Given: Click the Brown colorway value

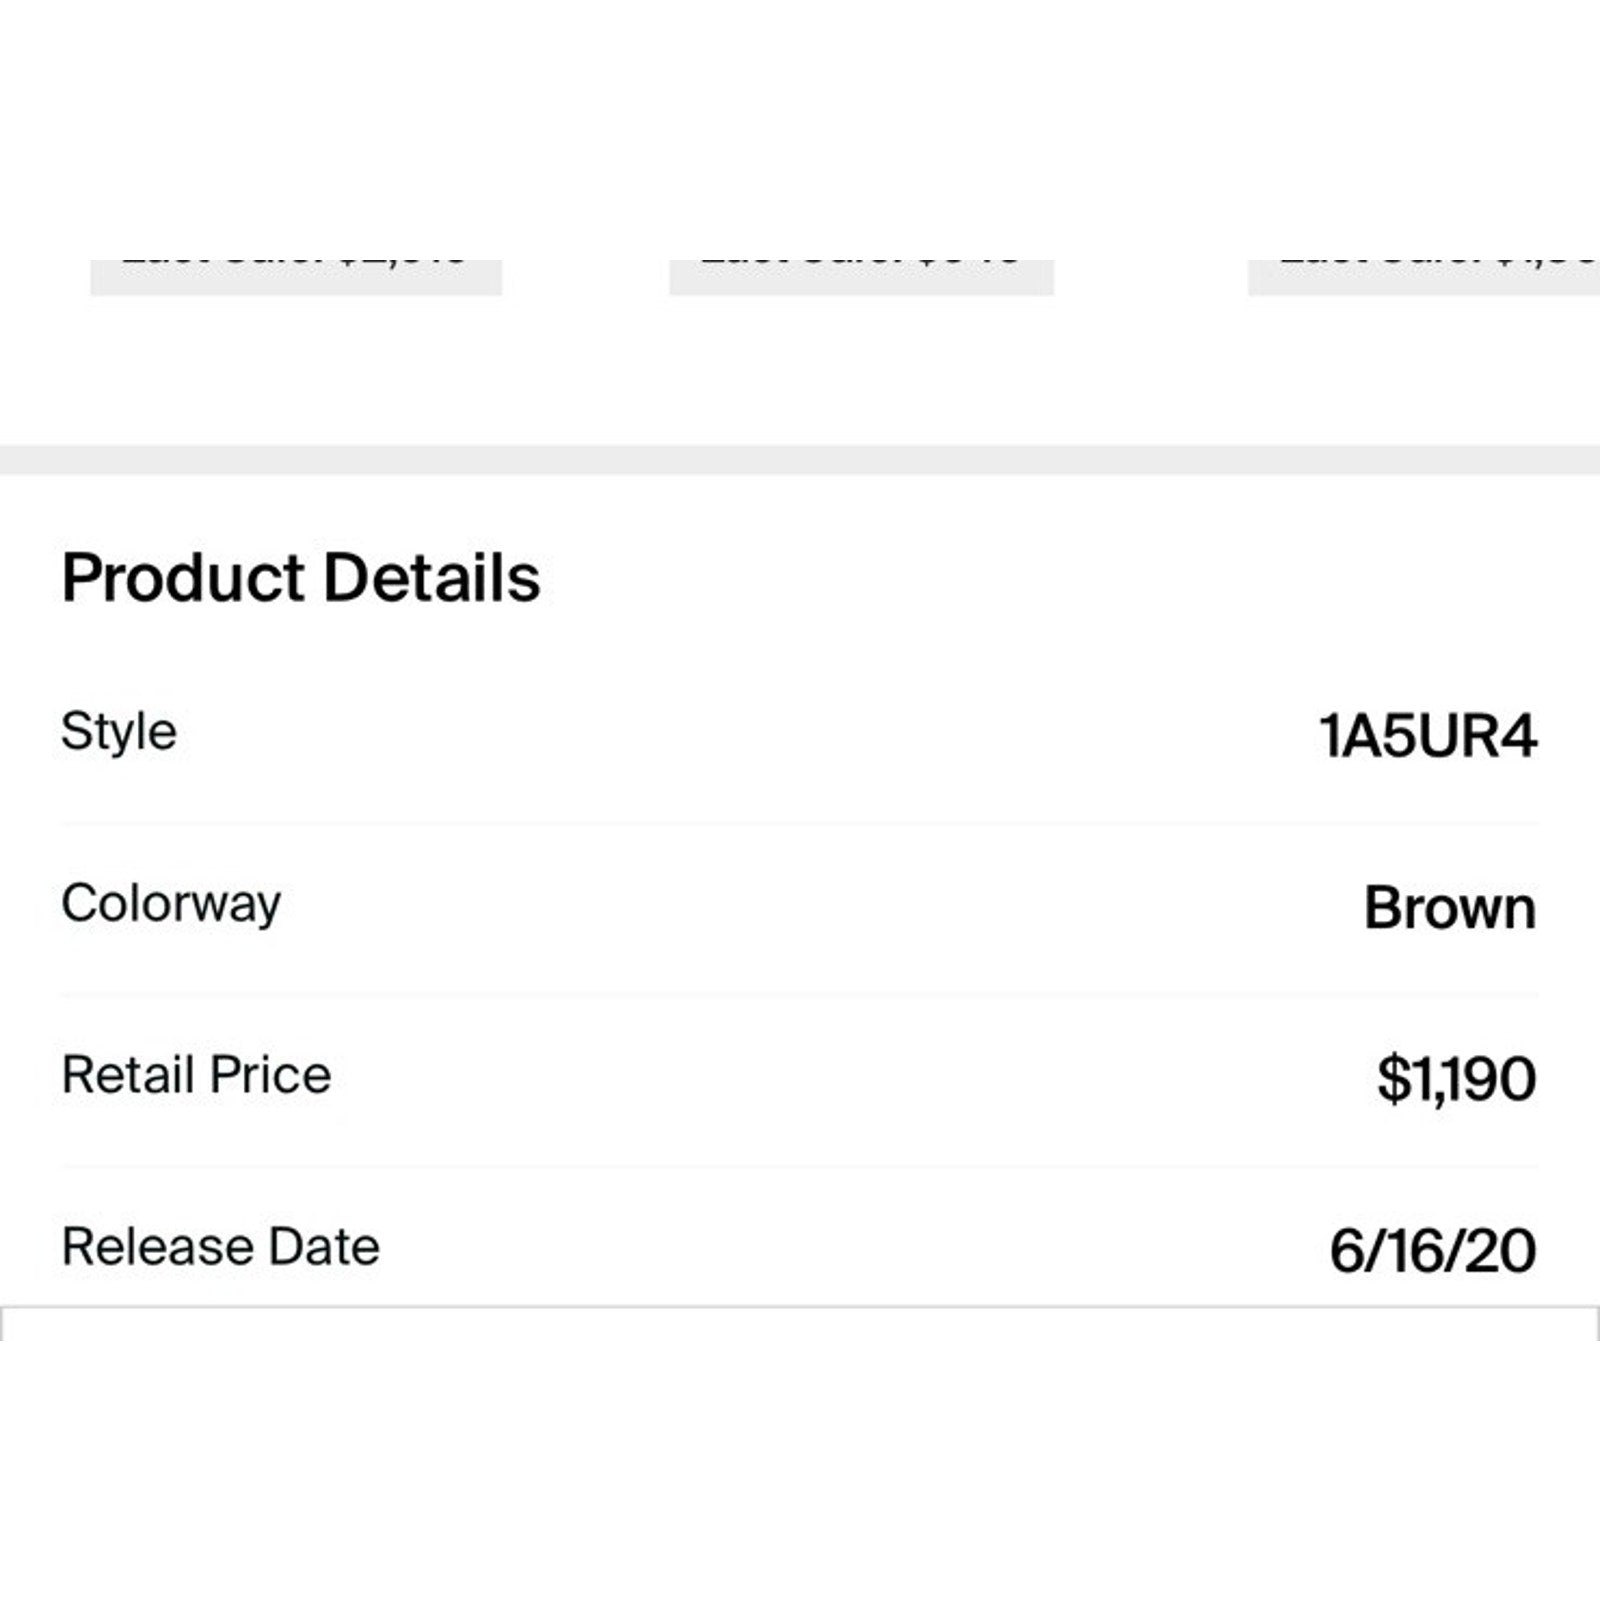Looking at the screenshot, I should (x=1450, y=908).
